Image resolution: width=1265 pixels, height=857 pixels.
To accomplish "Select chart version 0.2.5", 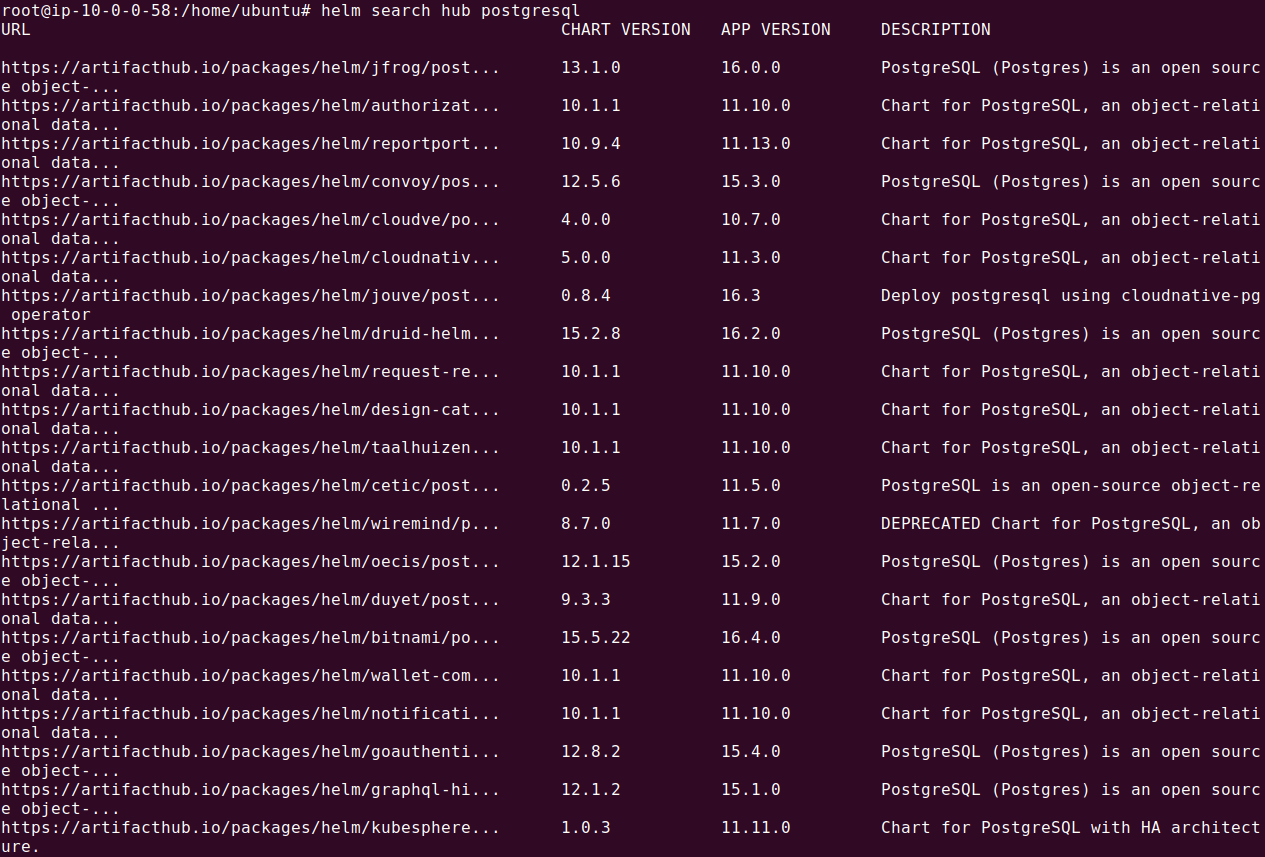I will point(586,486).
